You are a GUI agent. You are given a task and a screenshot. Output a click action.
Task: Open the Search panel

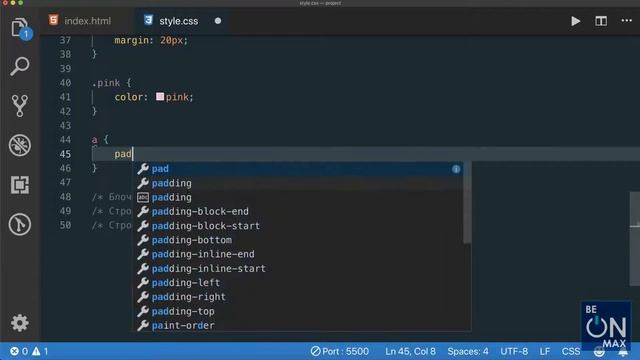pyautogui.click(x=20, y=66)
